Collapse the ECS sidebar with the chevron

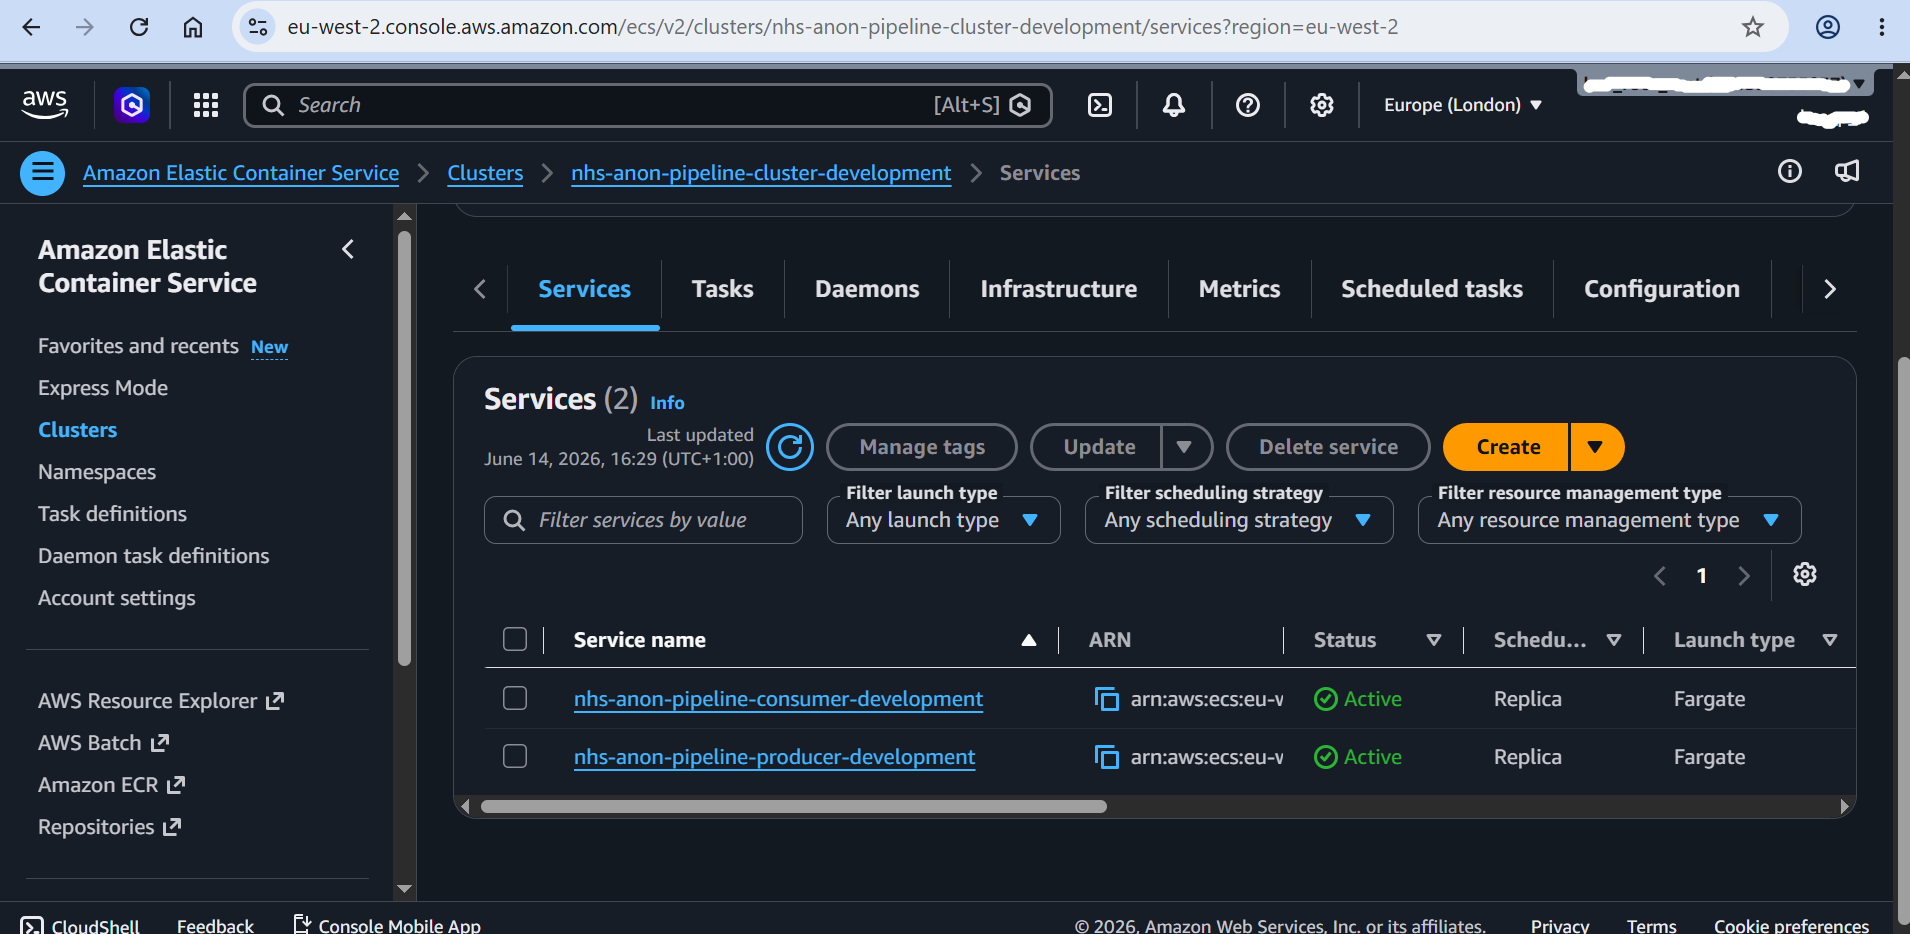[348, 249]
